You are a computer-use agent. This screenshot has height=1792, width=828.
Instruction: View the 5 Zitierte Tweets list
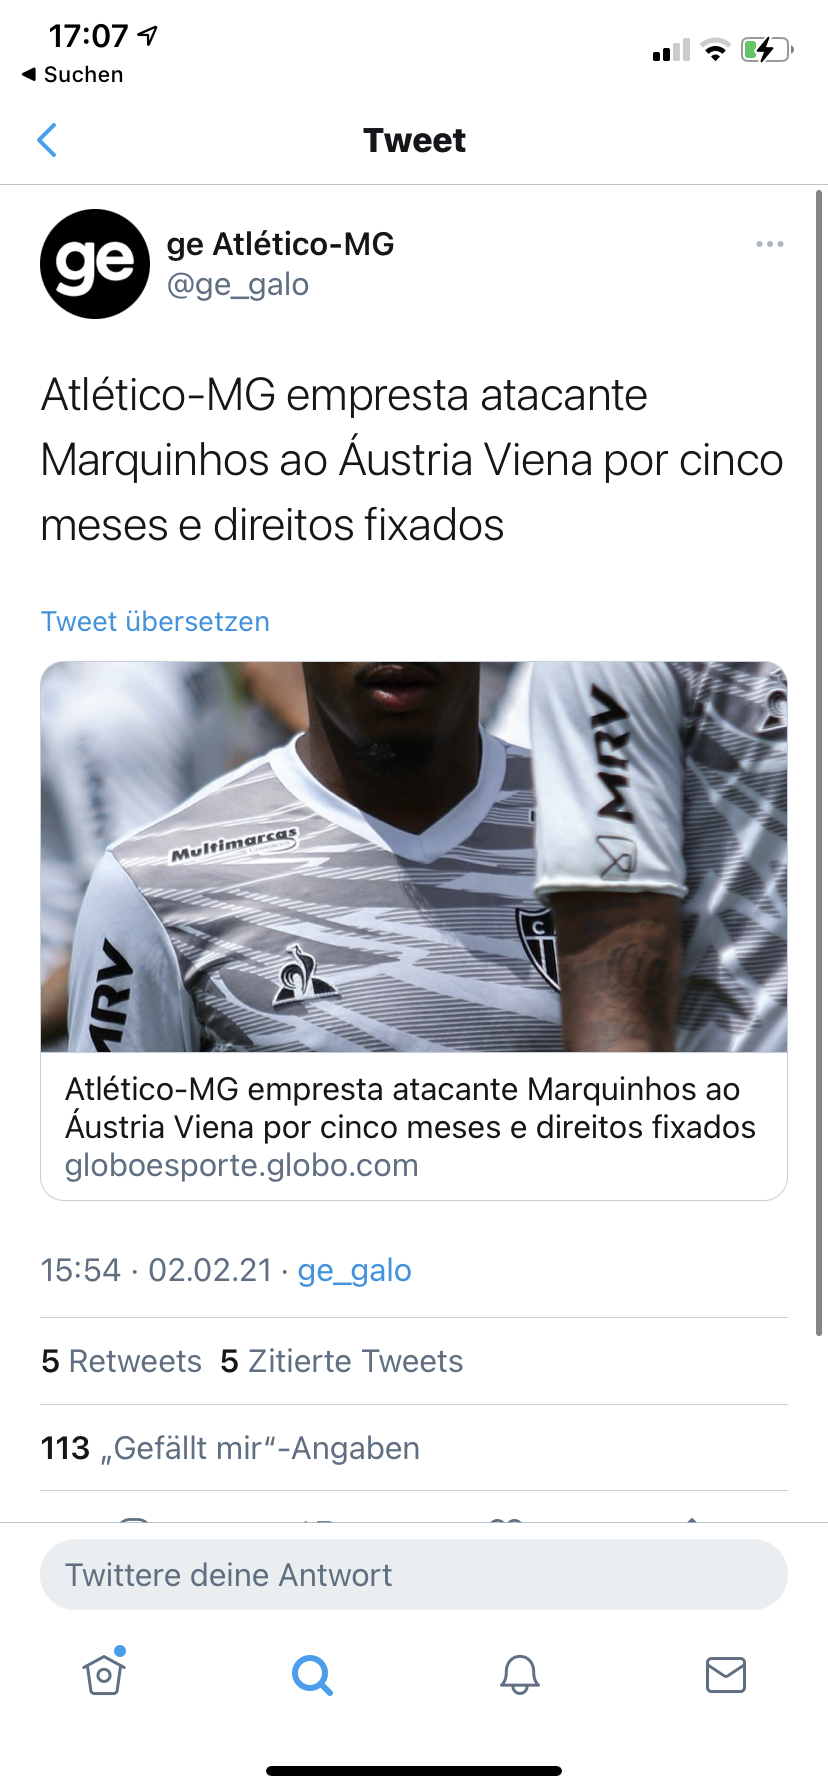[x=342, y=1361]
